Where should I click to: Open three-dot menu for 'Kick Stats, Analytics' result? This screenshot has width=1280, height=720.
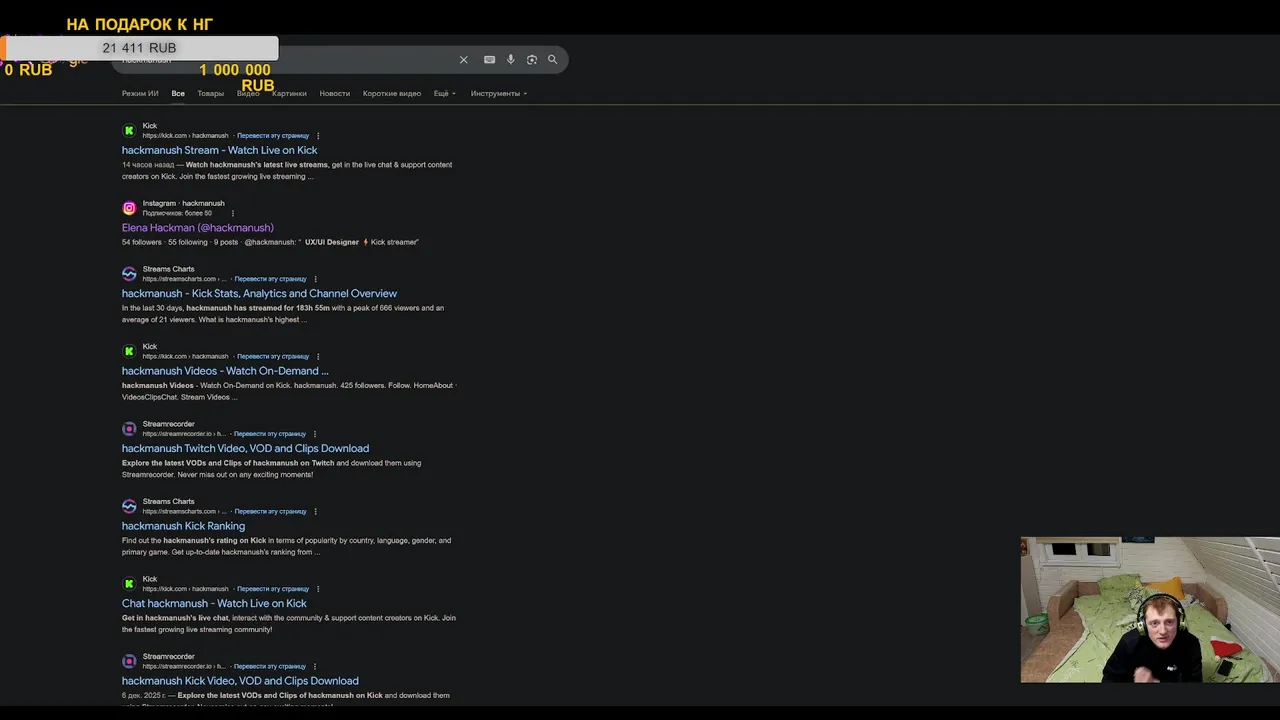coord(316,279)
